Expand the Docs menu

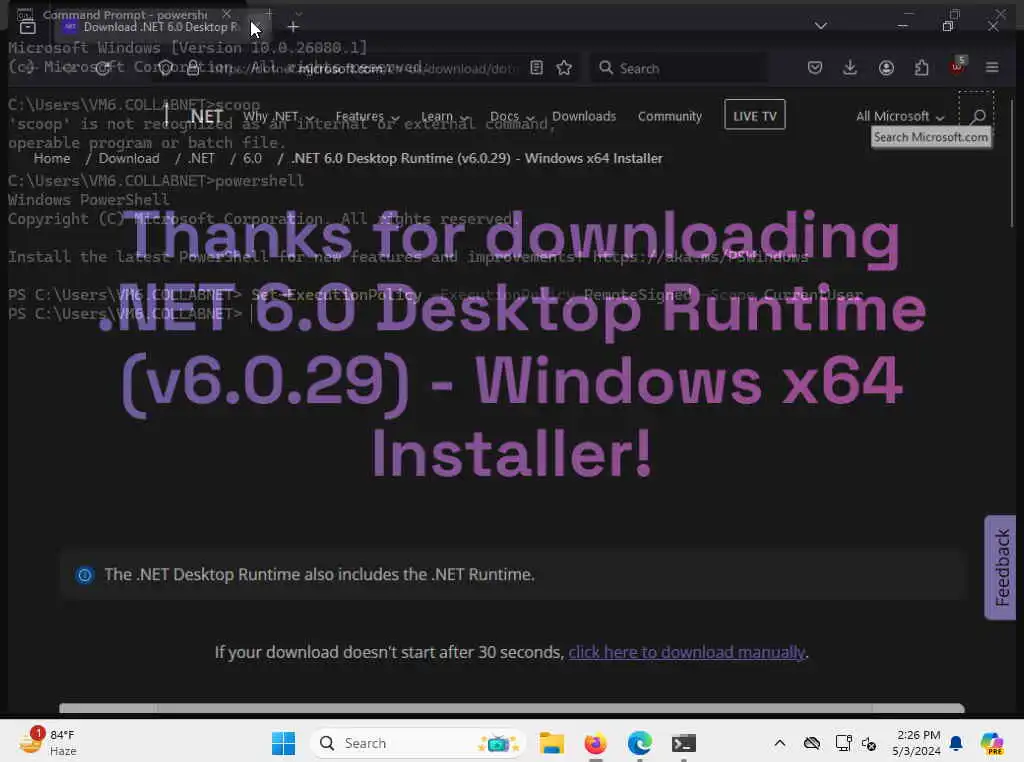[512, 116]
